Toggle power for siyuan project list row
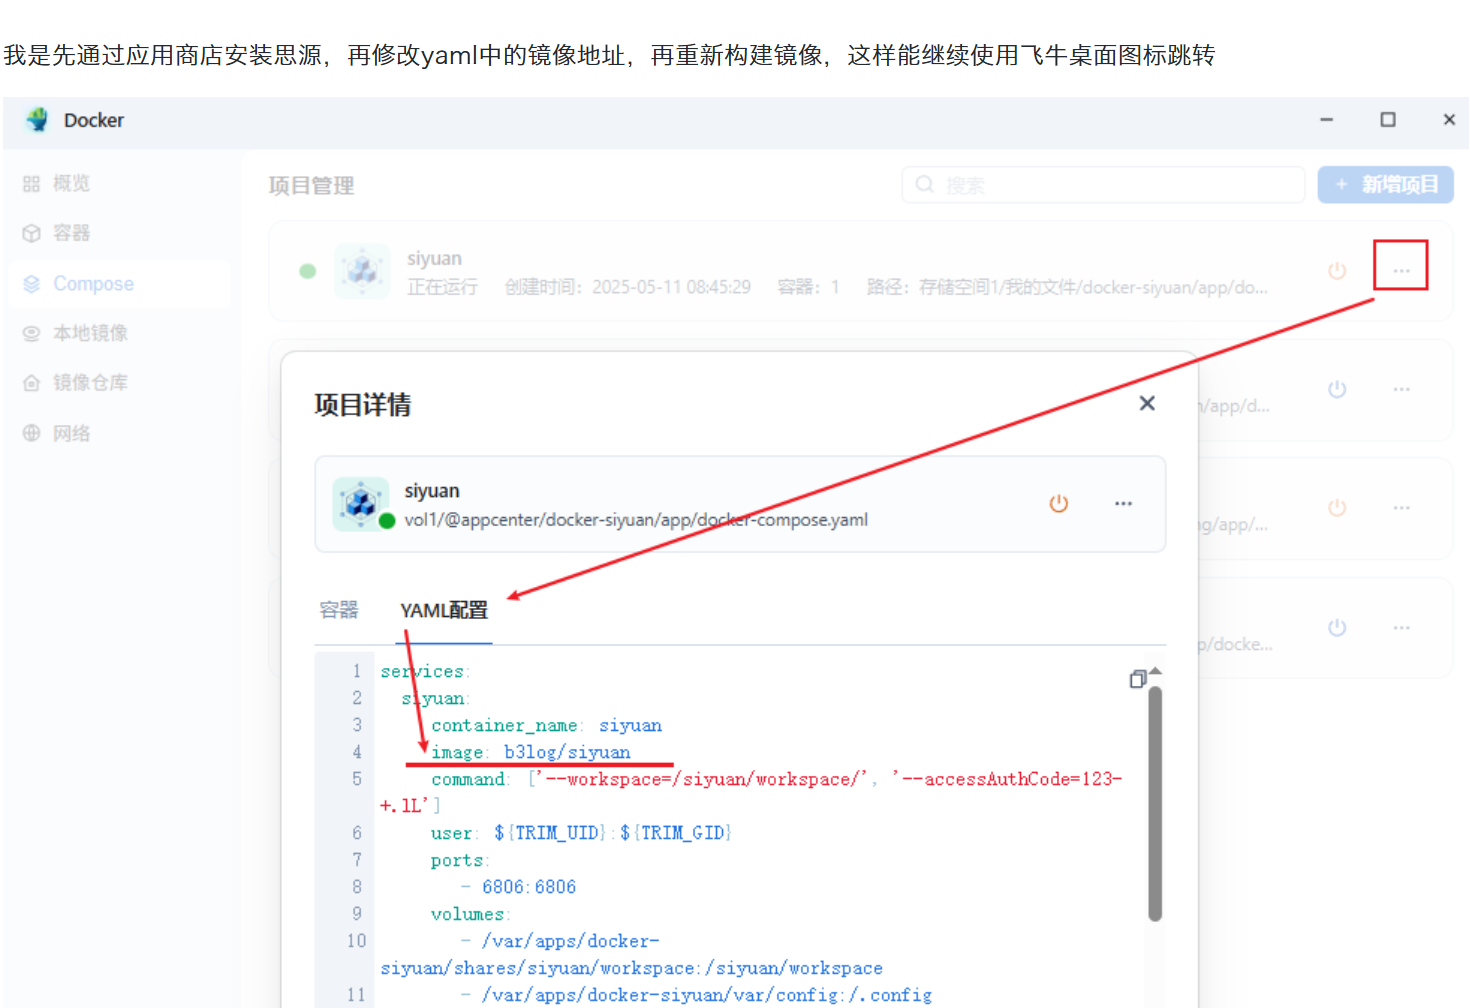The image size is (1470, 1008). click(x=1337, y=271)
